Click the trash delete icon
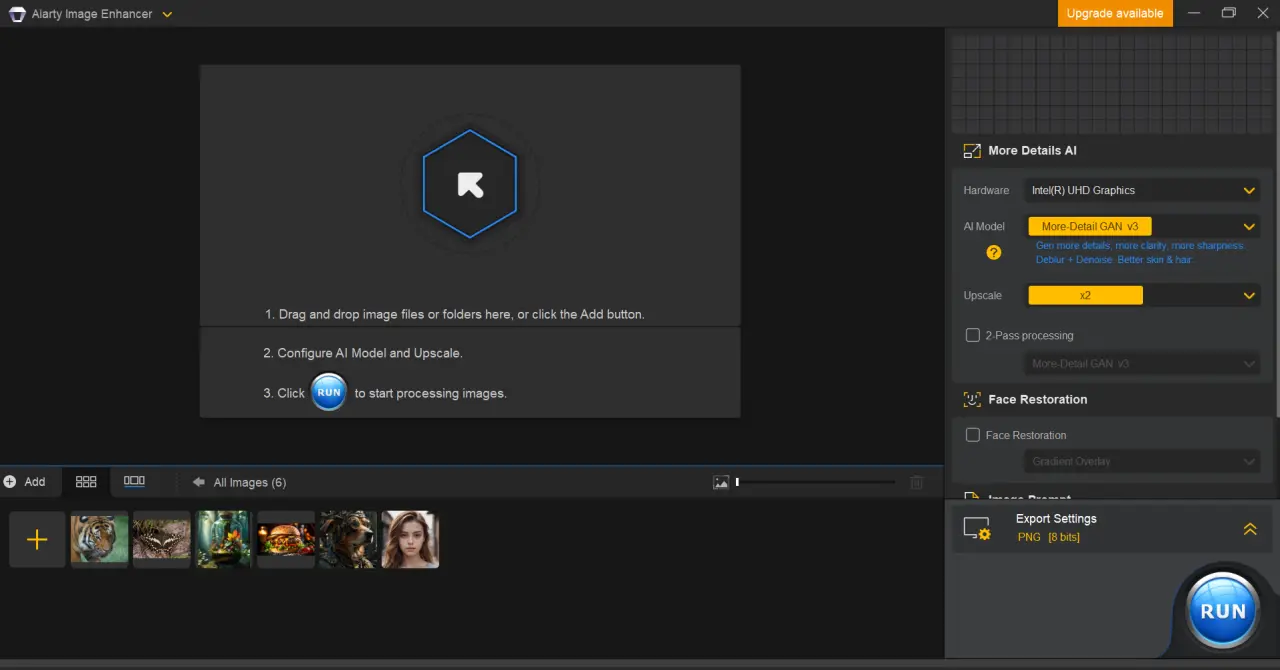 tap(917, 482)
